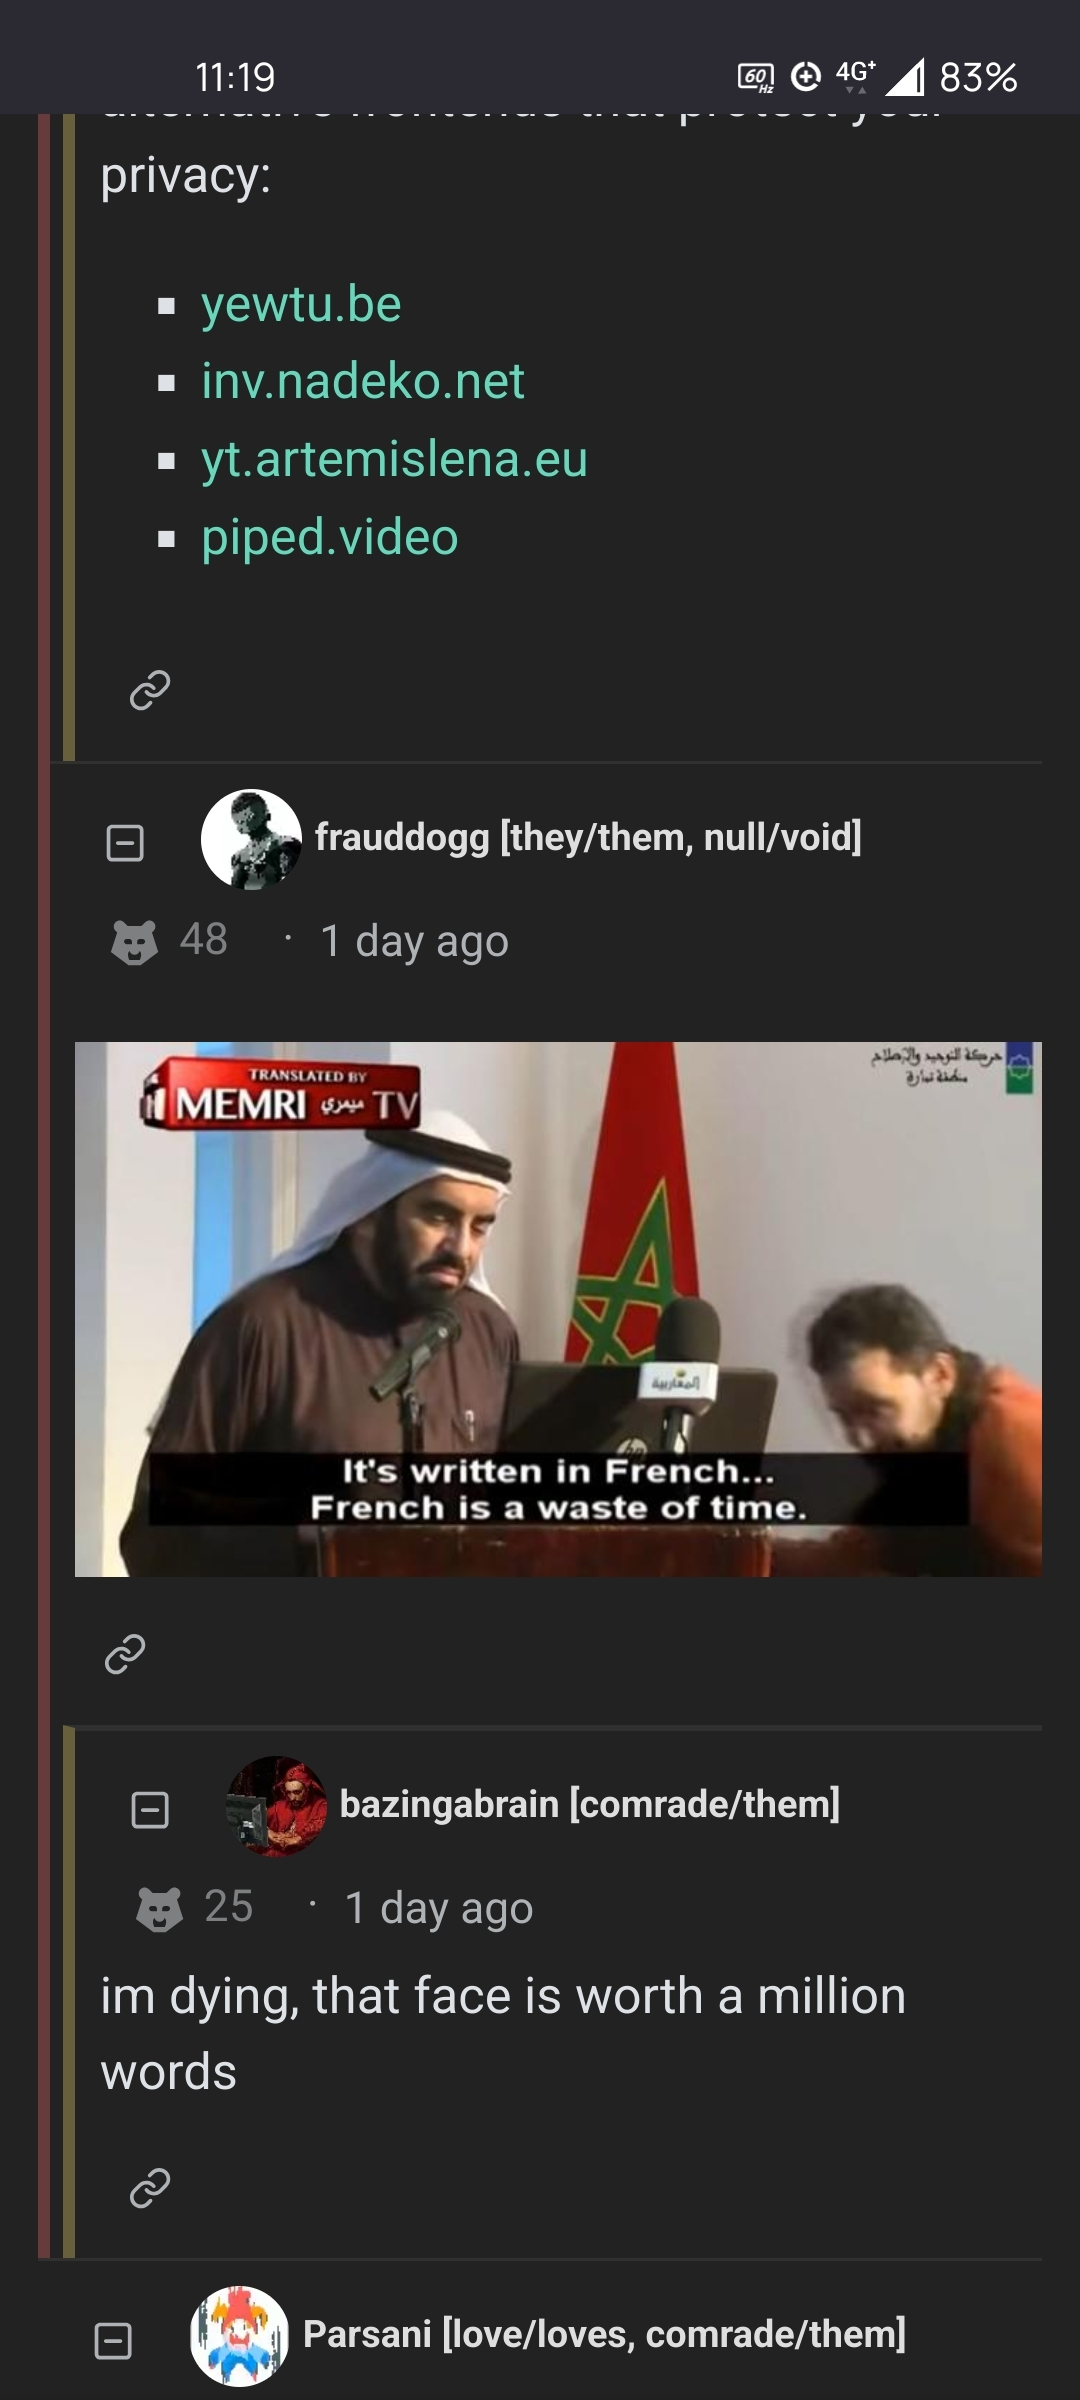Open Parsani's avatar
The width and height of the screenshot is (1080, 2400).
click(240, 2336)
